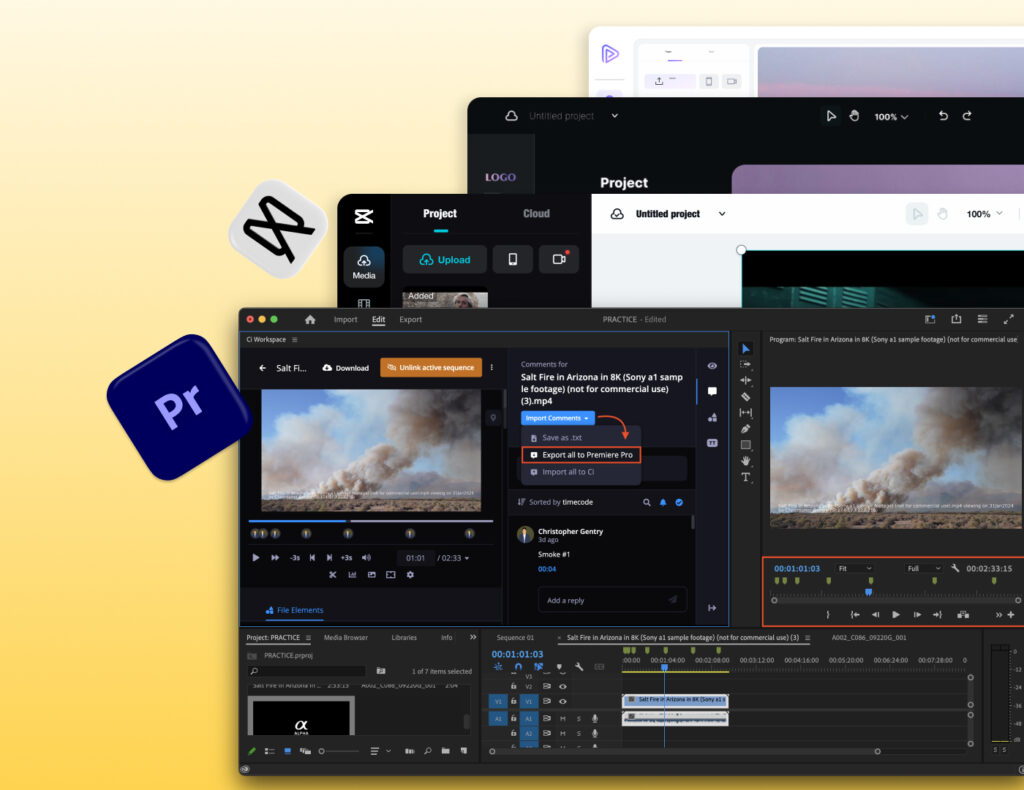Open the Ci panel file elements shapes icon
1024x790 pixels.
pyautogui.click(x=712, y=417)
